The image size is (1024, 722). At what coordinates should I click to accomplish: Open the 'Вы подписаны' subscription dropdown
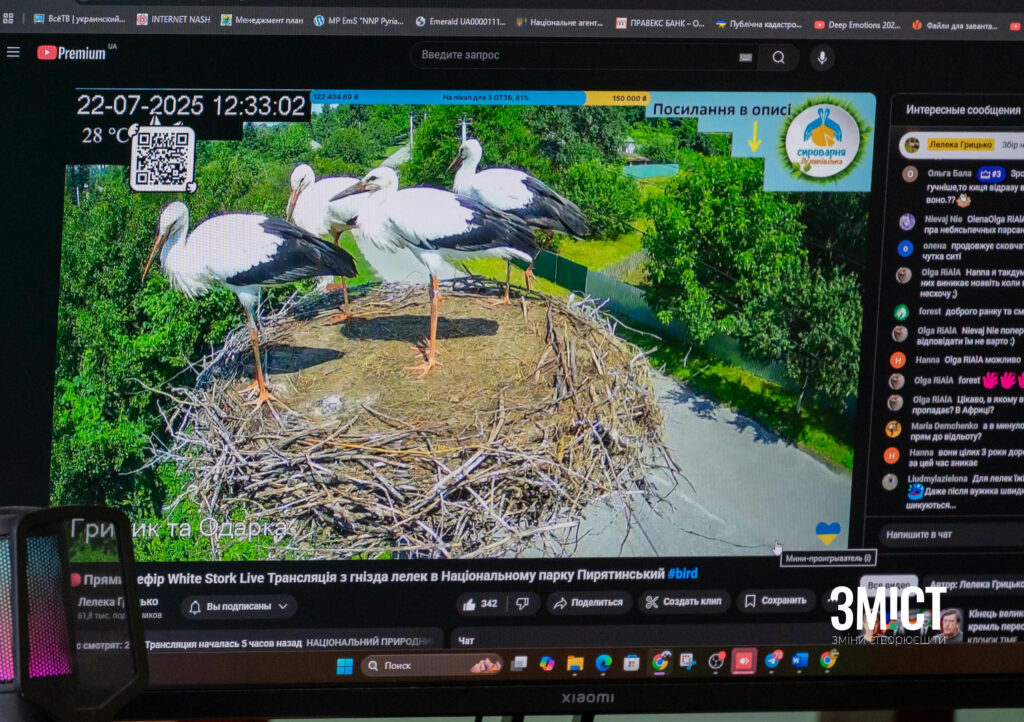point(239,606)
